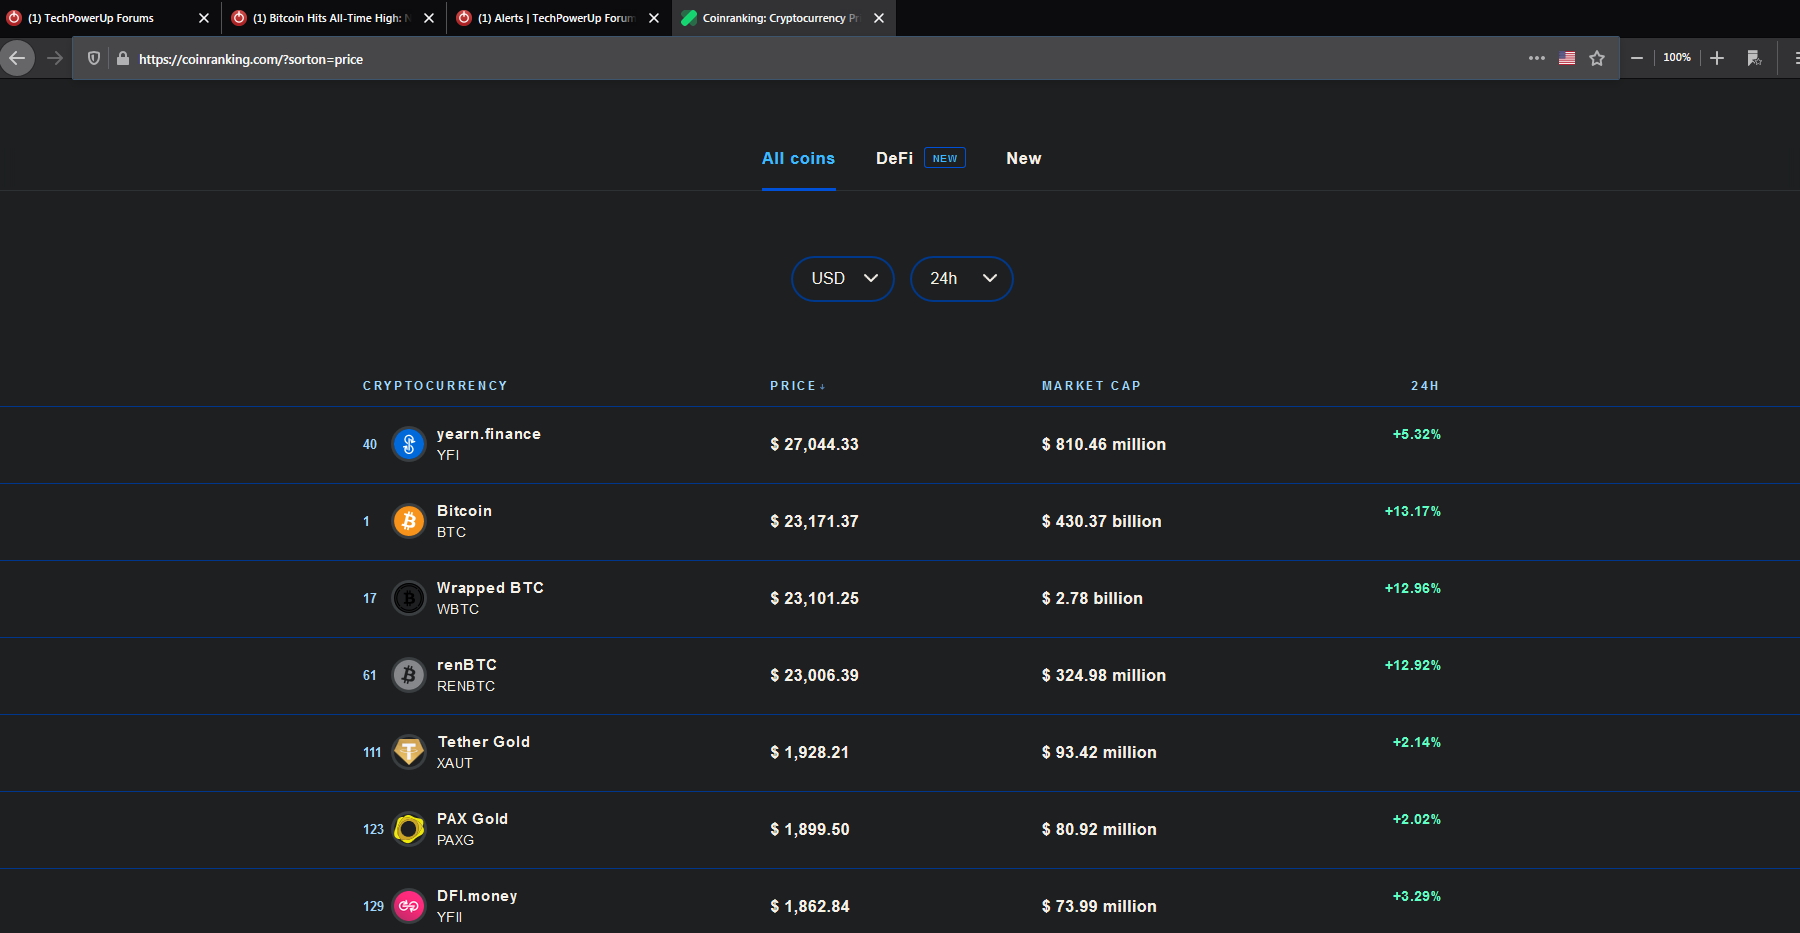The width and height of the screenshot is (1800, 933).
Task: Click the DFI.money pink logo icon
Action: pos(408,906)
